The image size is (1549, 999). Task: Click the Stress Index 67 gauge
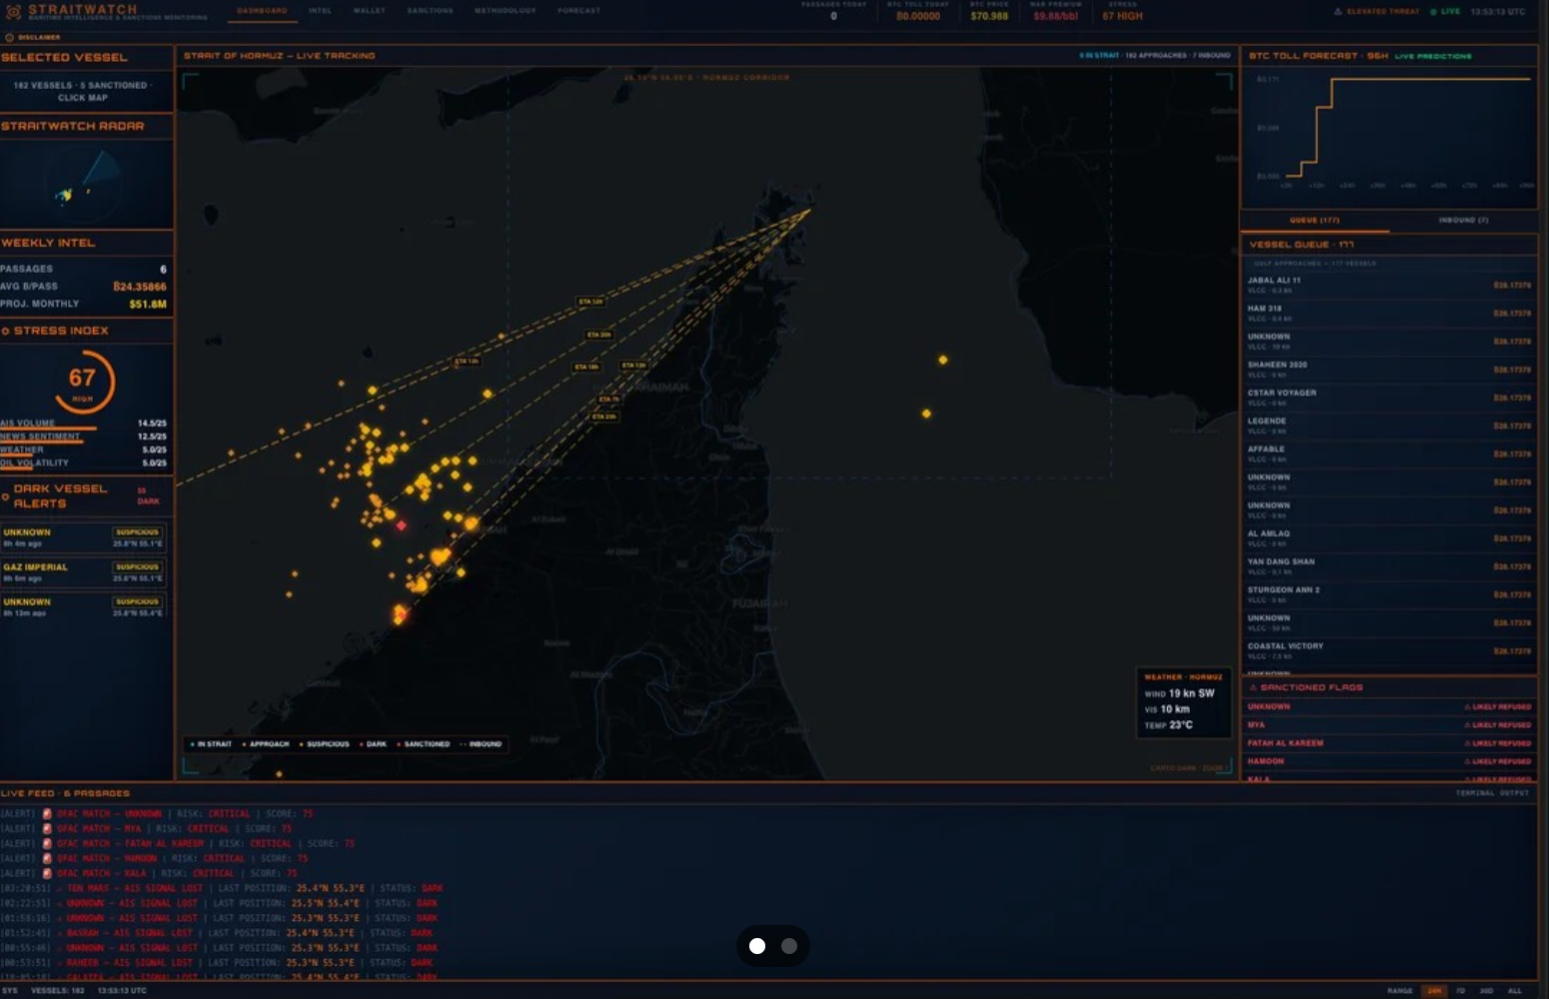pyautogui.click(x=84, y=381)
